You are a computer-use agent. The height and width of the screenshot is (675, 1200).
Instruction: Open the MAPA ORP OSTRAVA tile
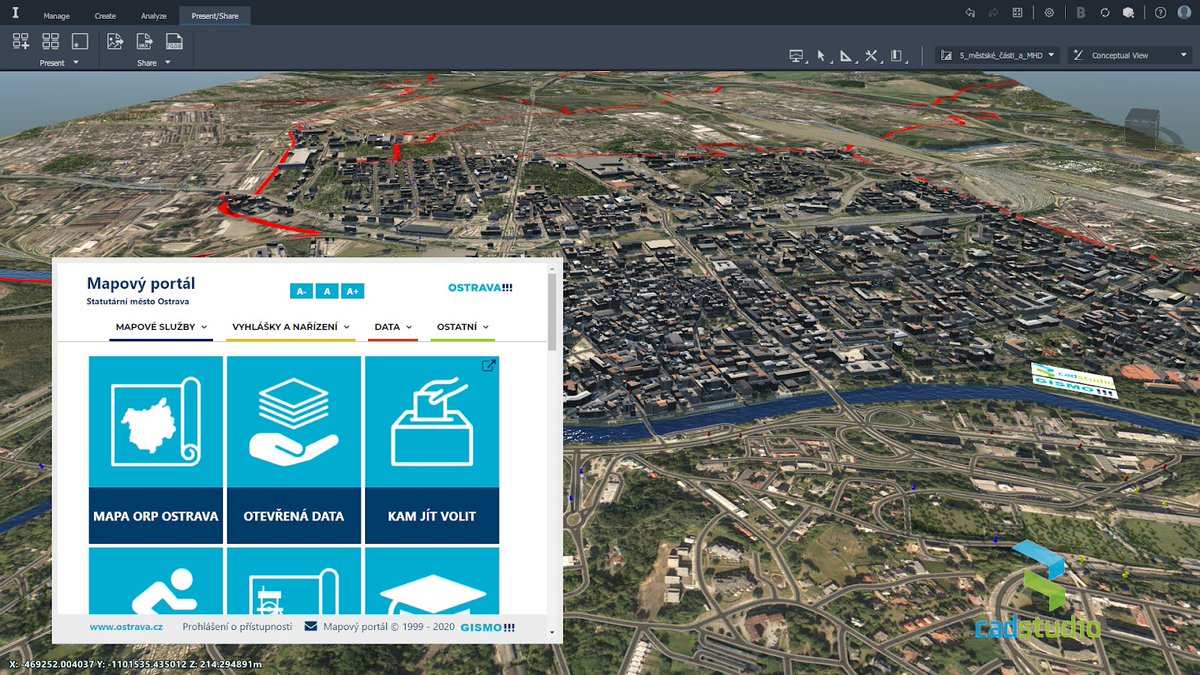point(156,450)
